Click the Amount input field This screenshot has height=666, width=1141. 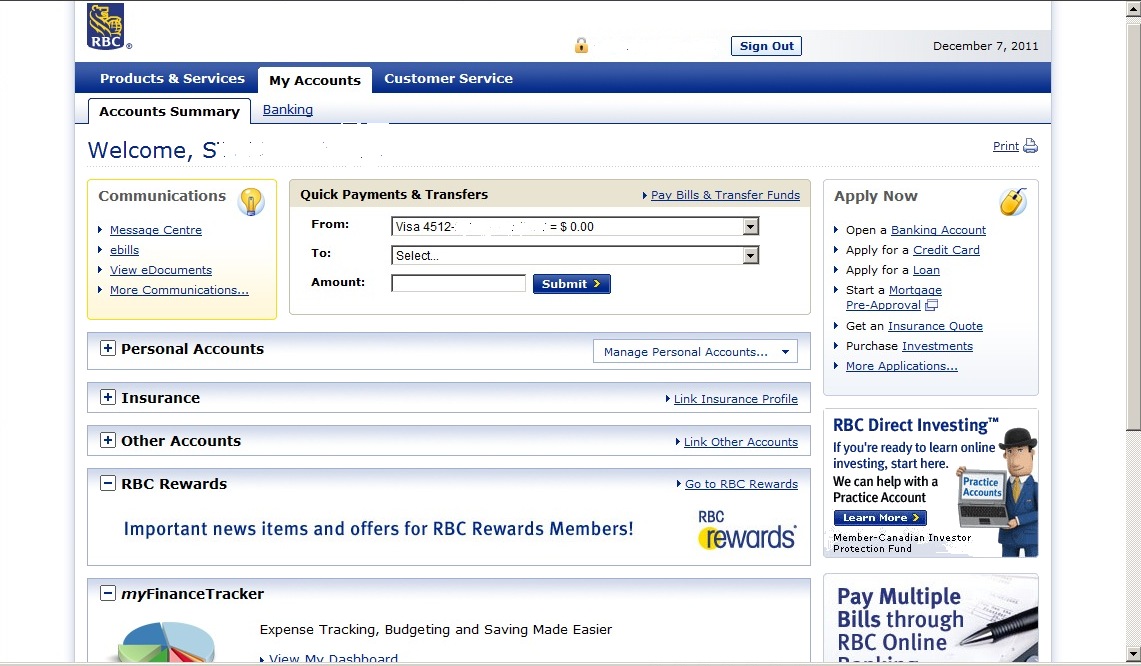tap(458, 284)
